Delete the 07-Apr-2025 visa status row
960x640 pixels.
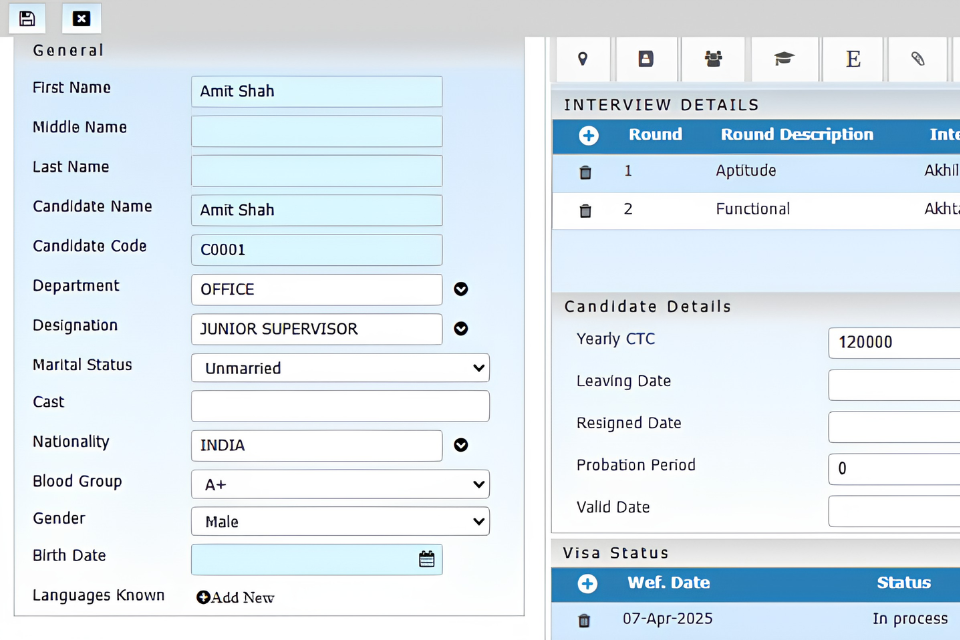coord(584,620)
